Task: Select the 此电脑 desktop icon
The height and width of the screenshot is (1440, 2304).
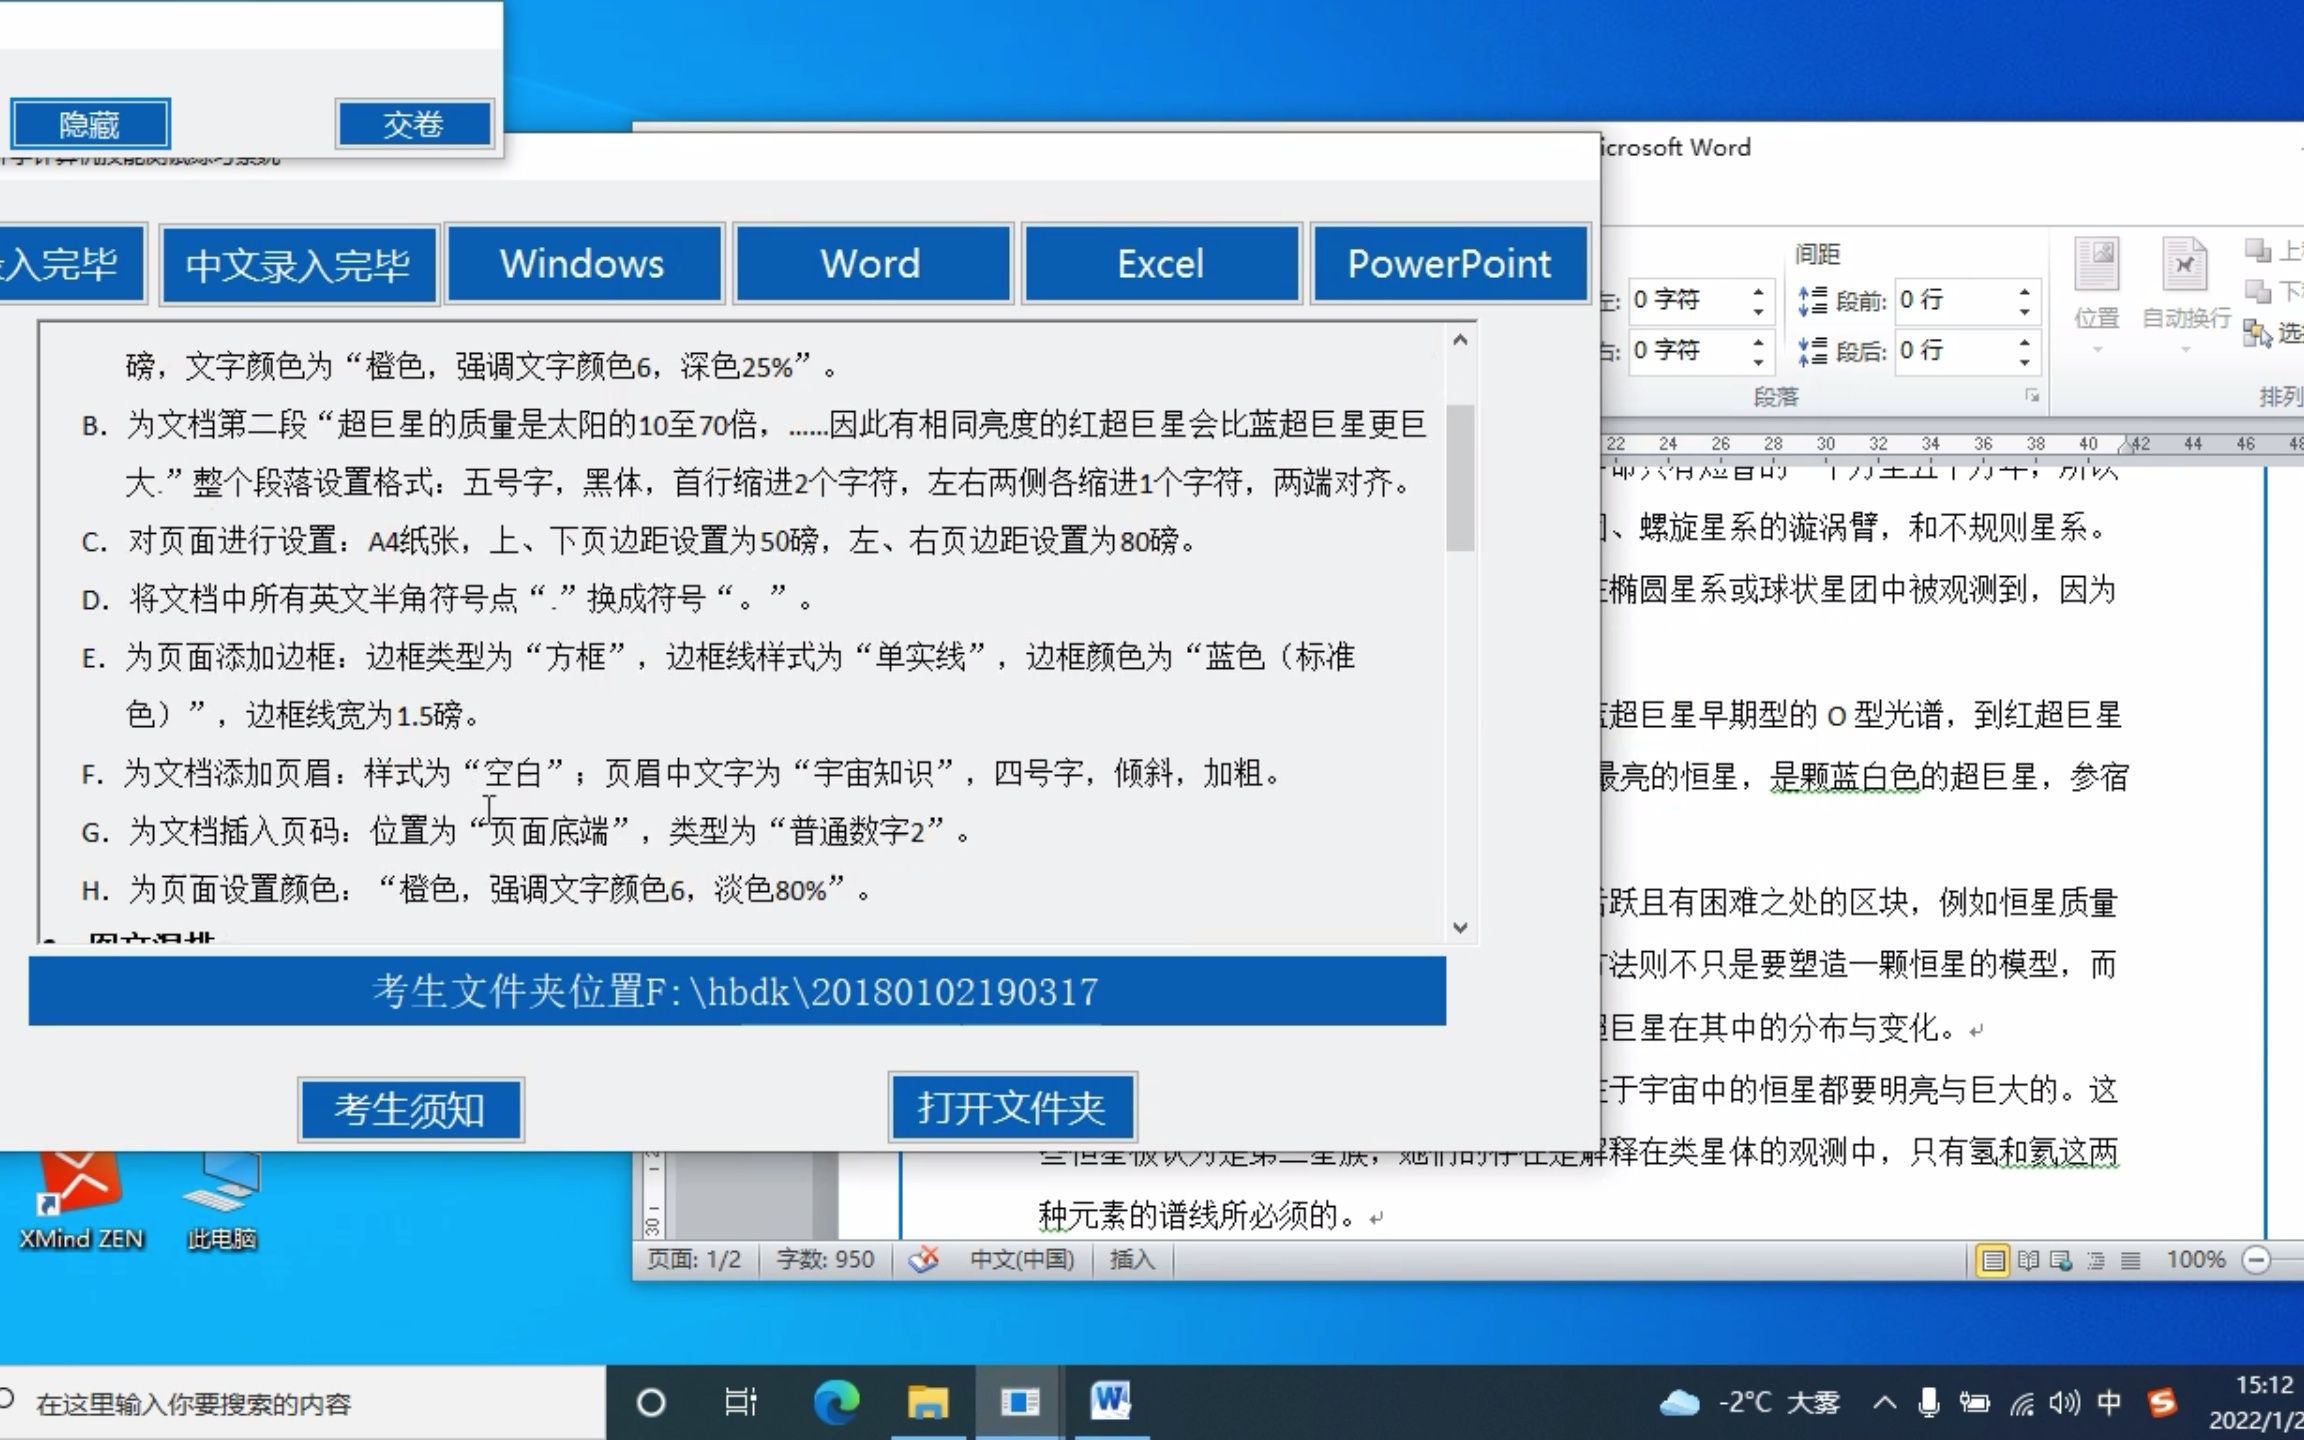Action: coord(222,1200)
